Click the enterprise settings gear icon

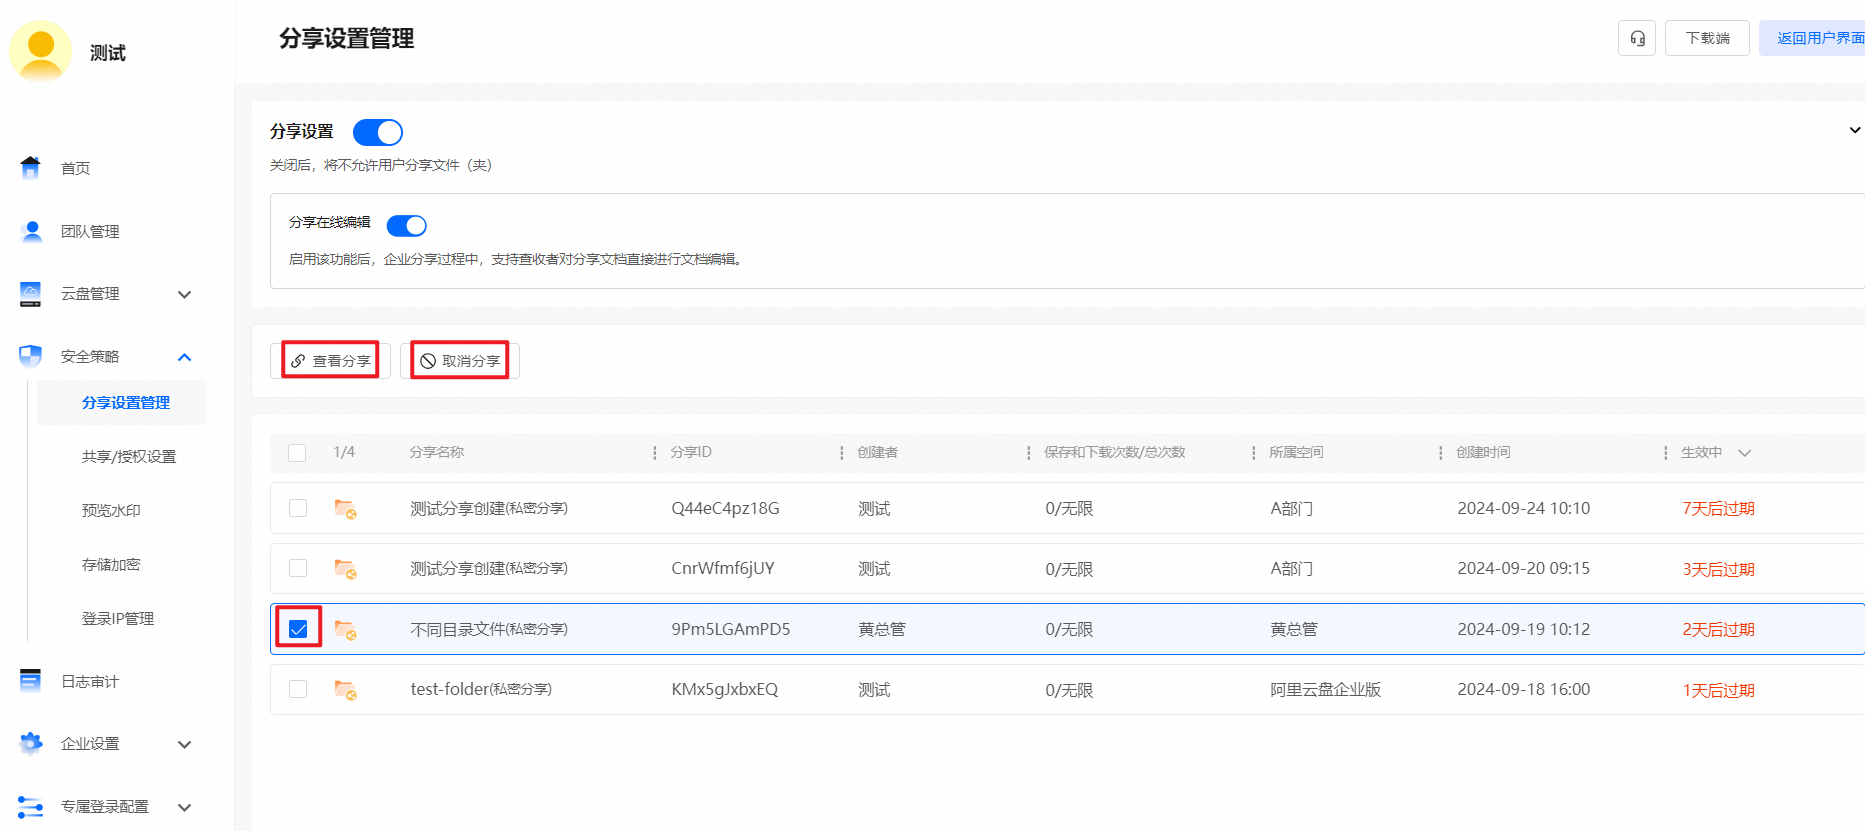click(31, 743)
